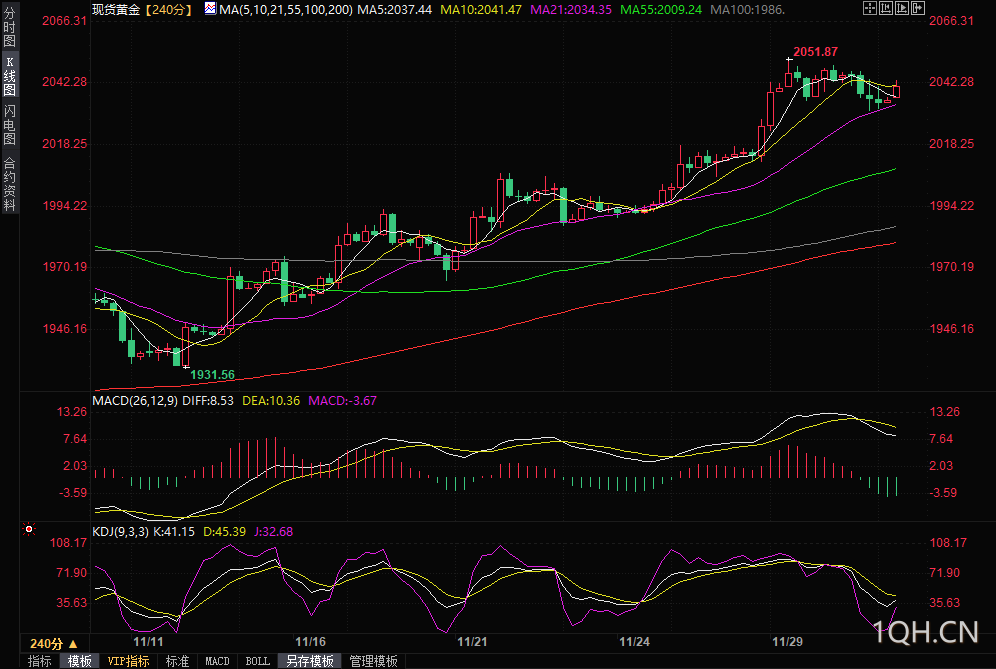
Task: Click the 1931.56 low price marker
Action: 212,374
